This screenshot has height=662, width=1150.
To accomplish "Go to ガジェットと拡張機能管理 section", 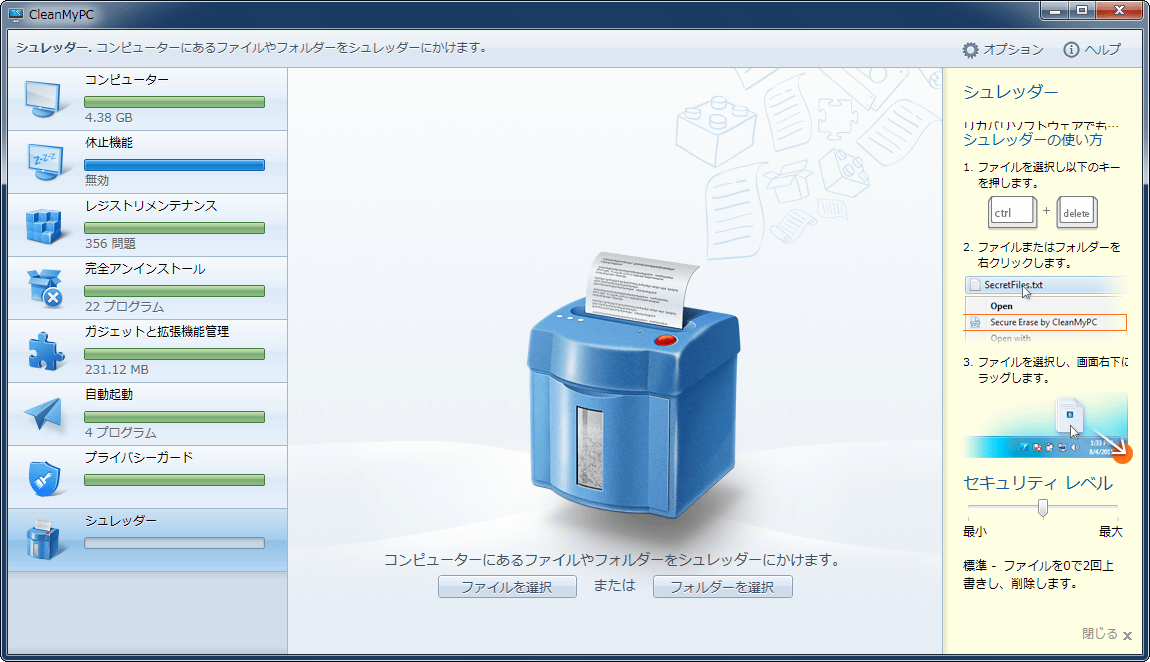I will point(157,331).
